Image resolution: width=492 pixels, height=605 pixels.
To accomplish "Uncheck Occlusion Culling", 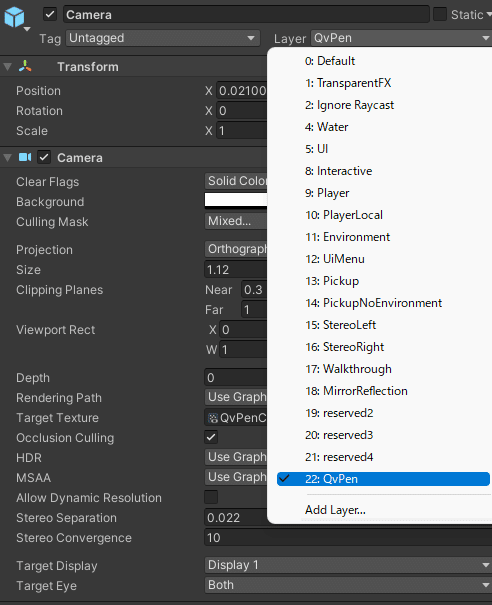I will point(211,437).
